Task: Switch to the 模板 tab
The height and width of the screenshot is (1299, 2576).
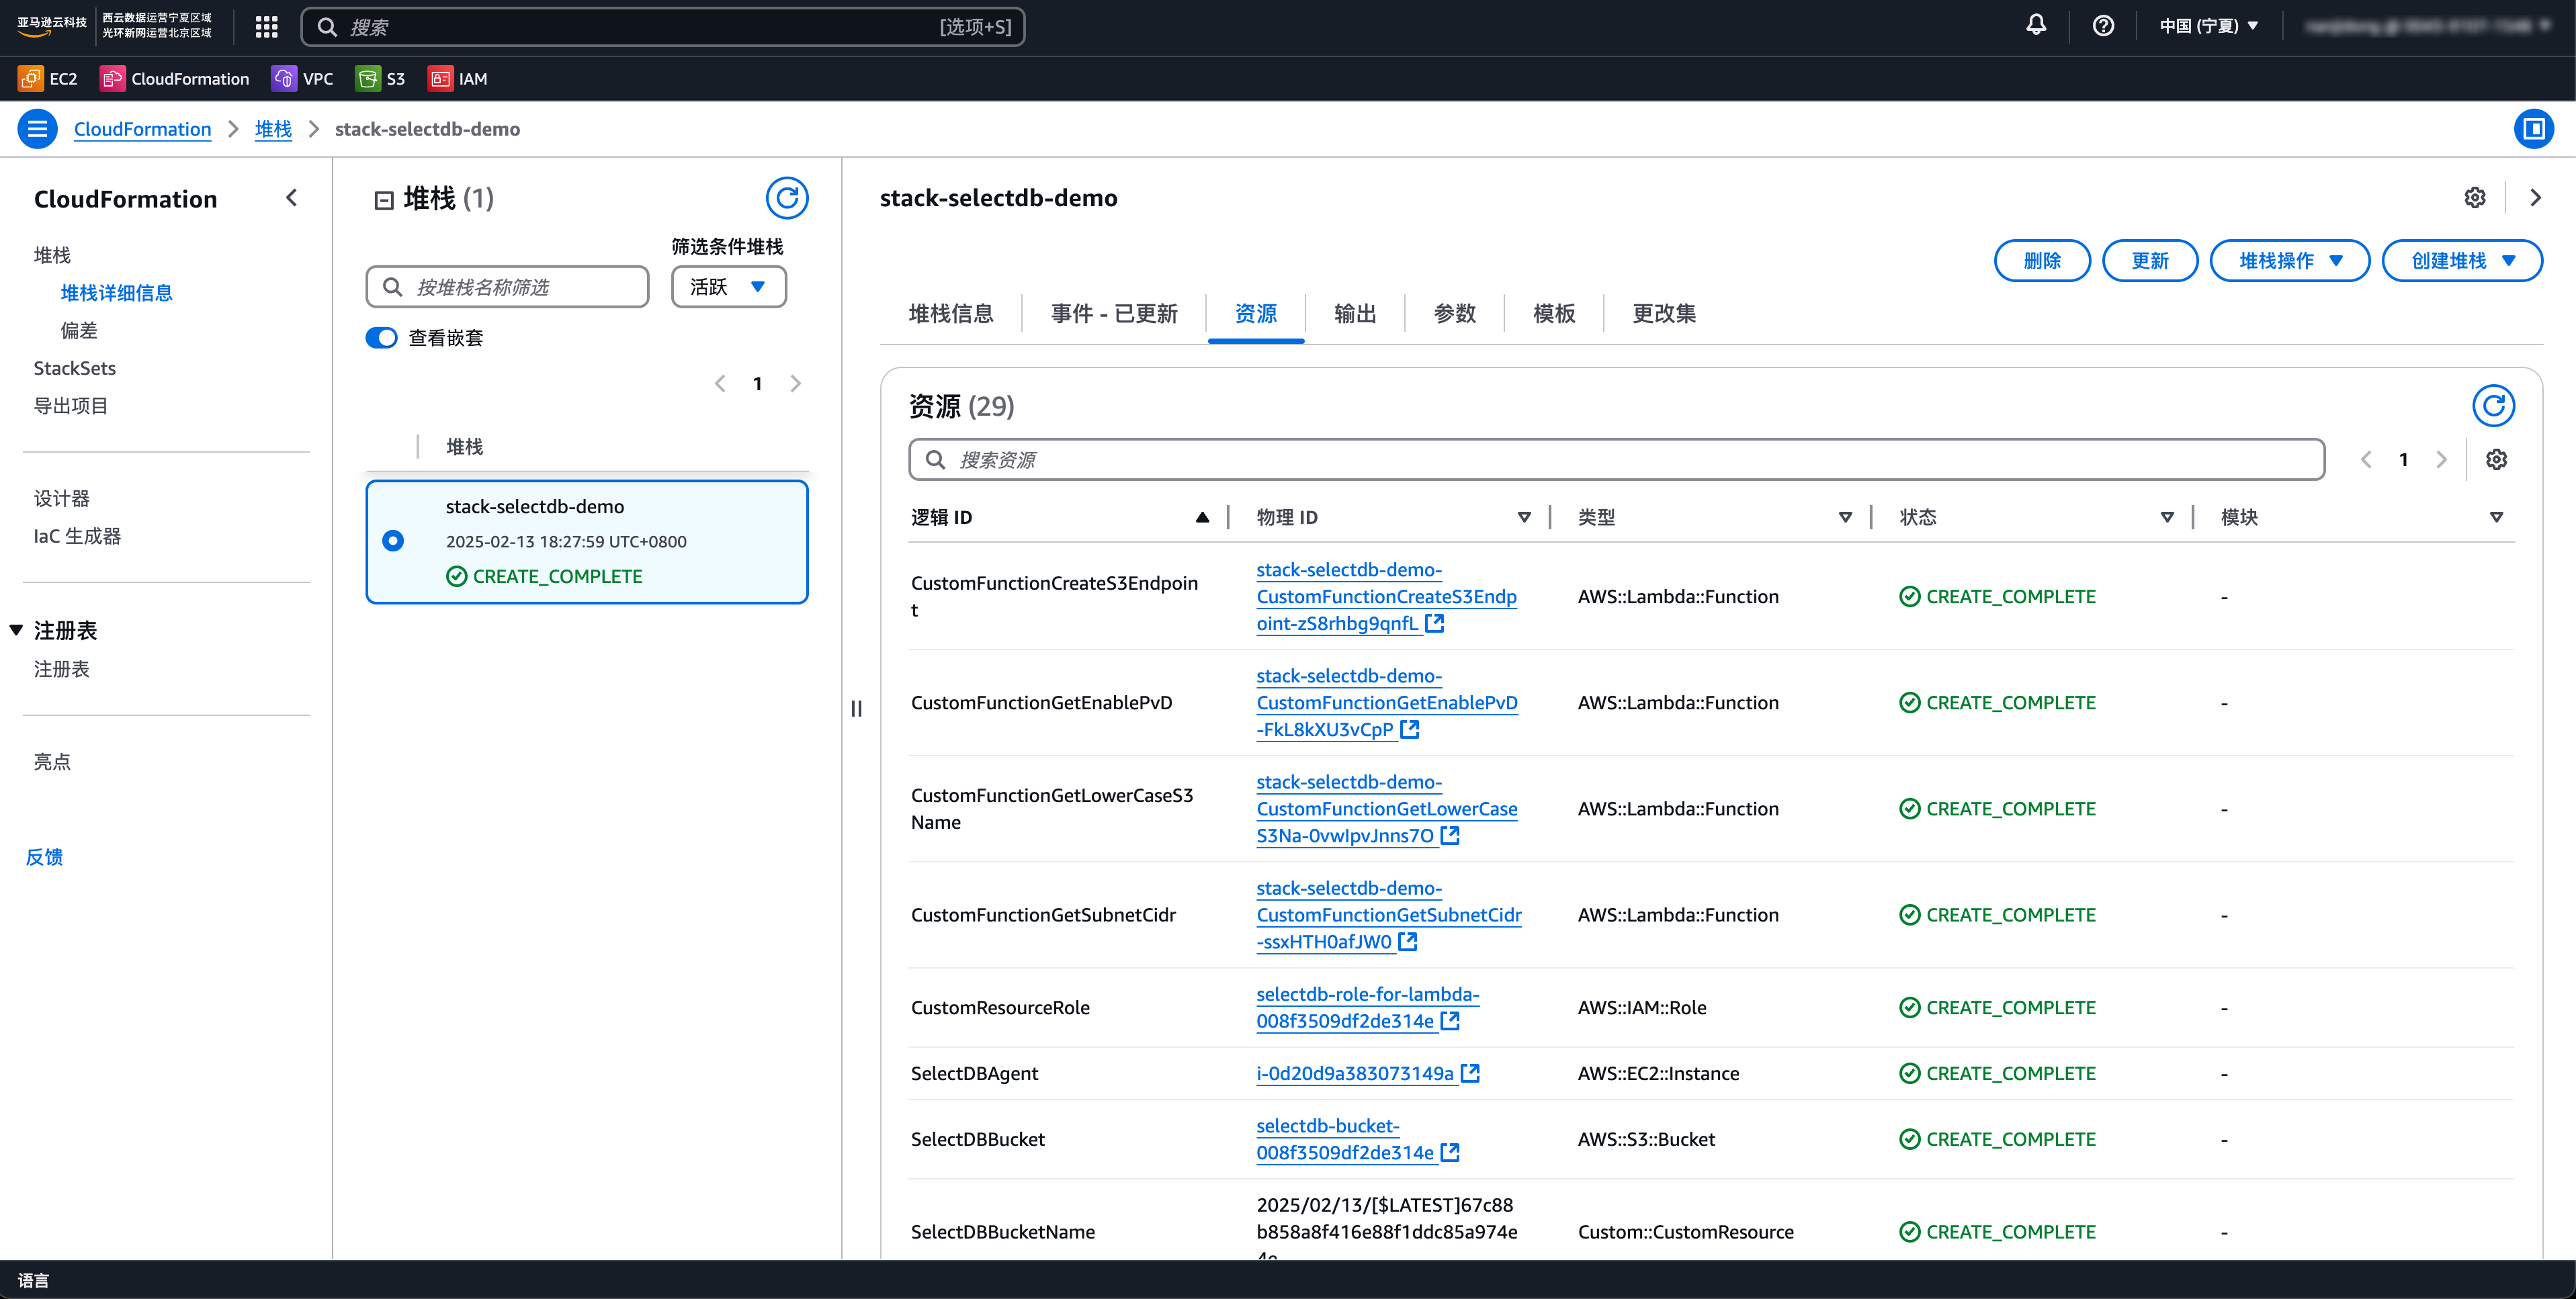Action: point(1554,314)
